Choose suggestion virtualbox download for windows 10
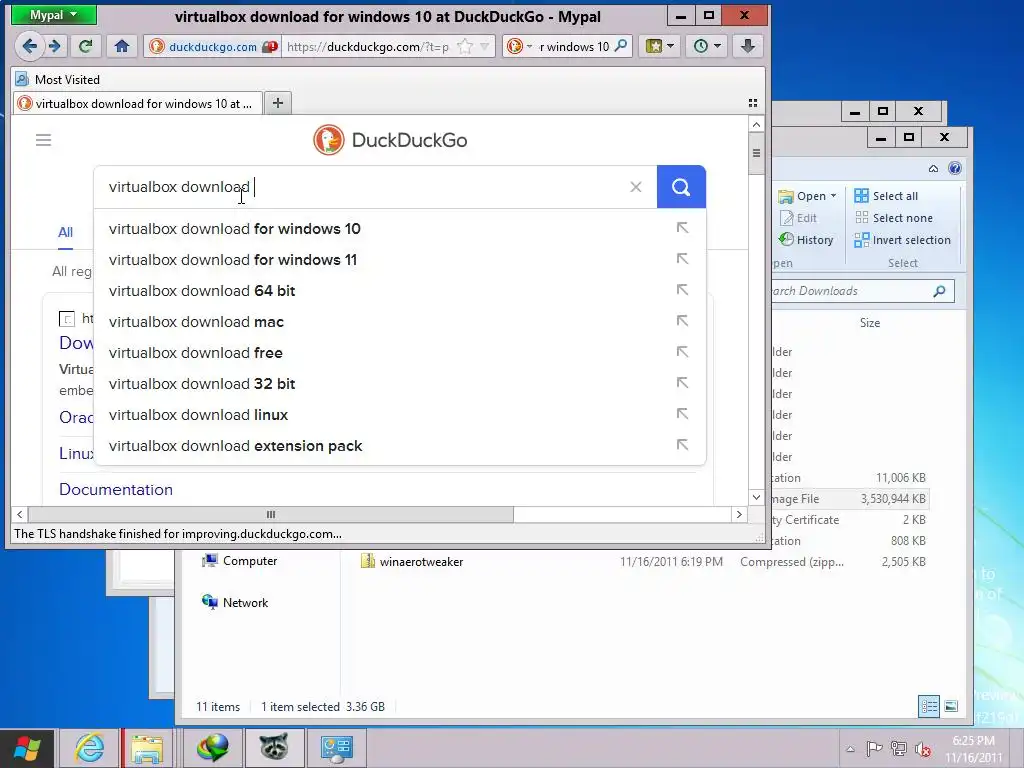This screenshot has width=1024, height=768. coord(400,229)
